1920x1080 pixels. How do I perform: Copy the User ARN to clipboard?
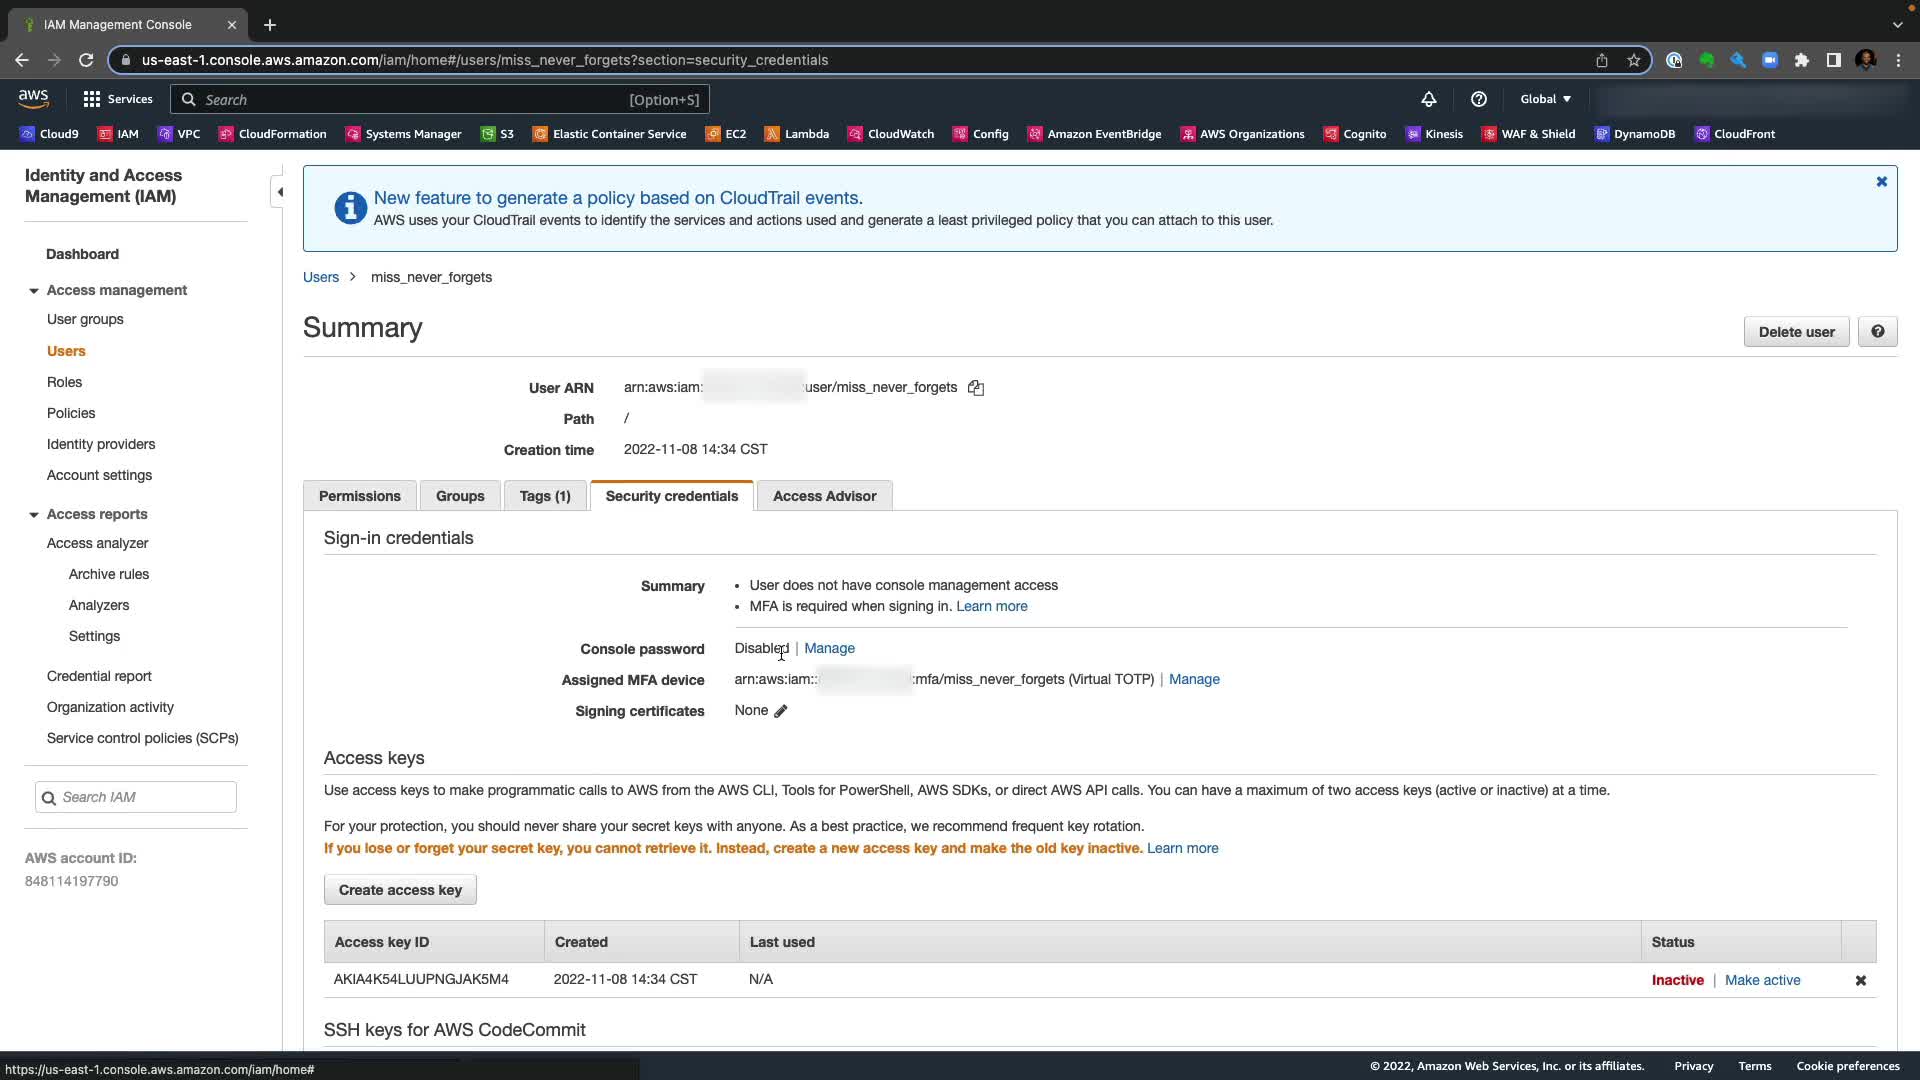[x=976, y=388]
